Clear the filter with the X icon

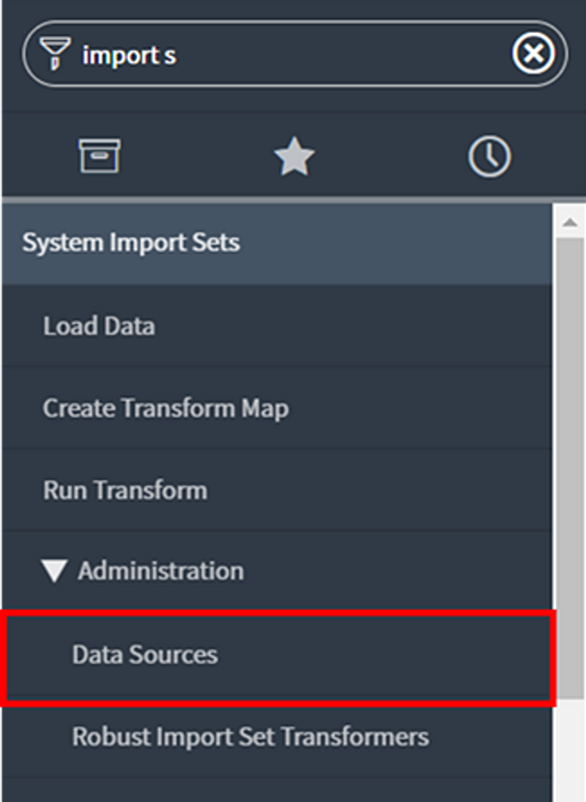[533, 53]
